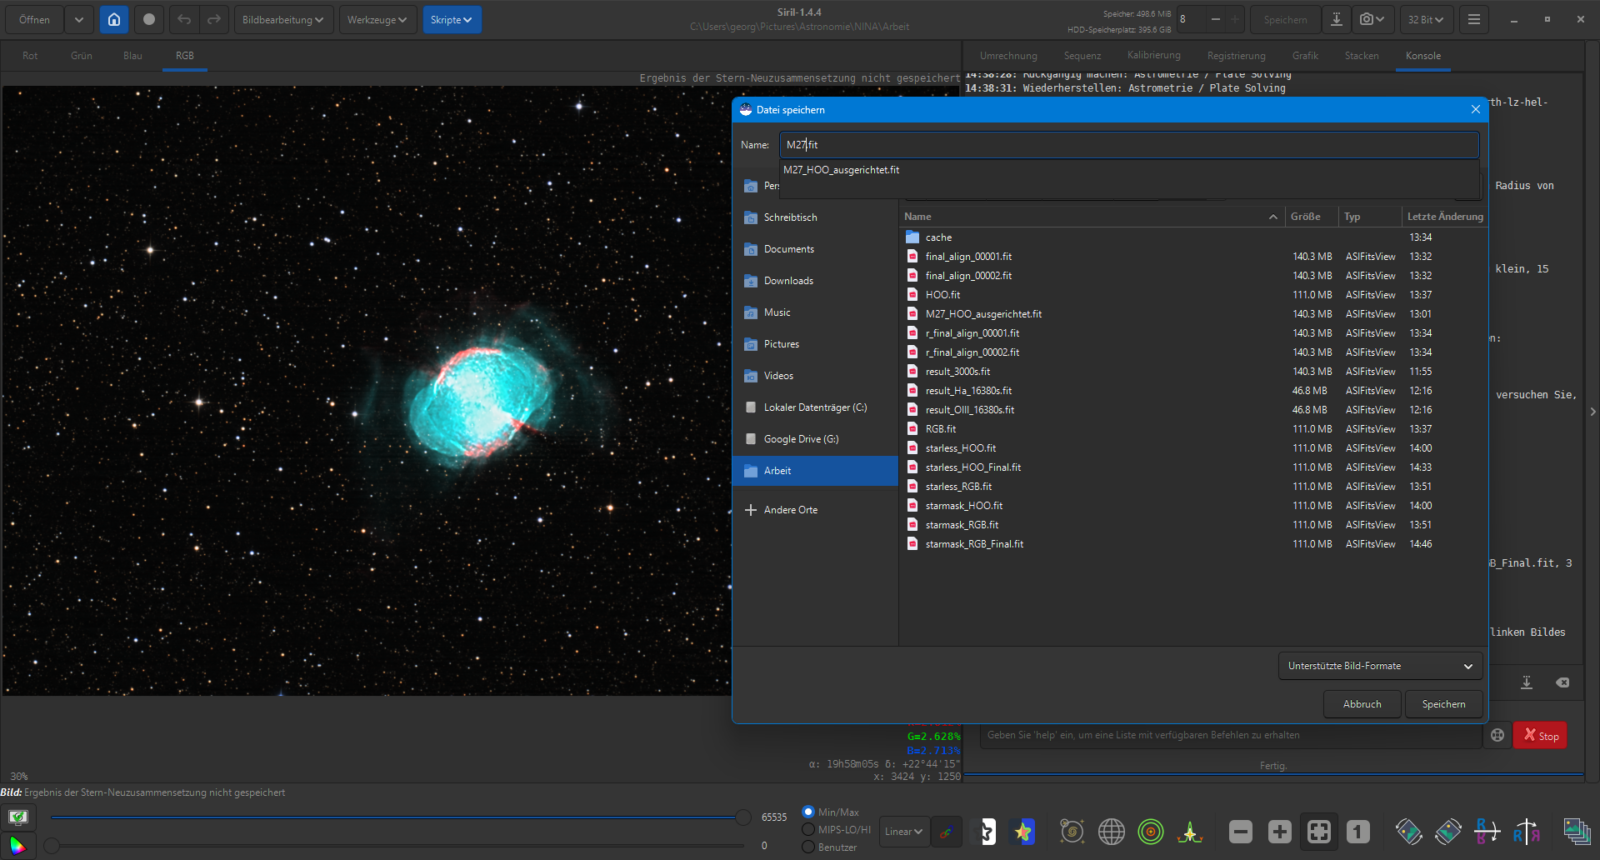
Task: Mirror image horizontally icon
Action: 1526,832
